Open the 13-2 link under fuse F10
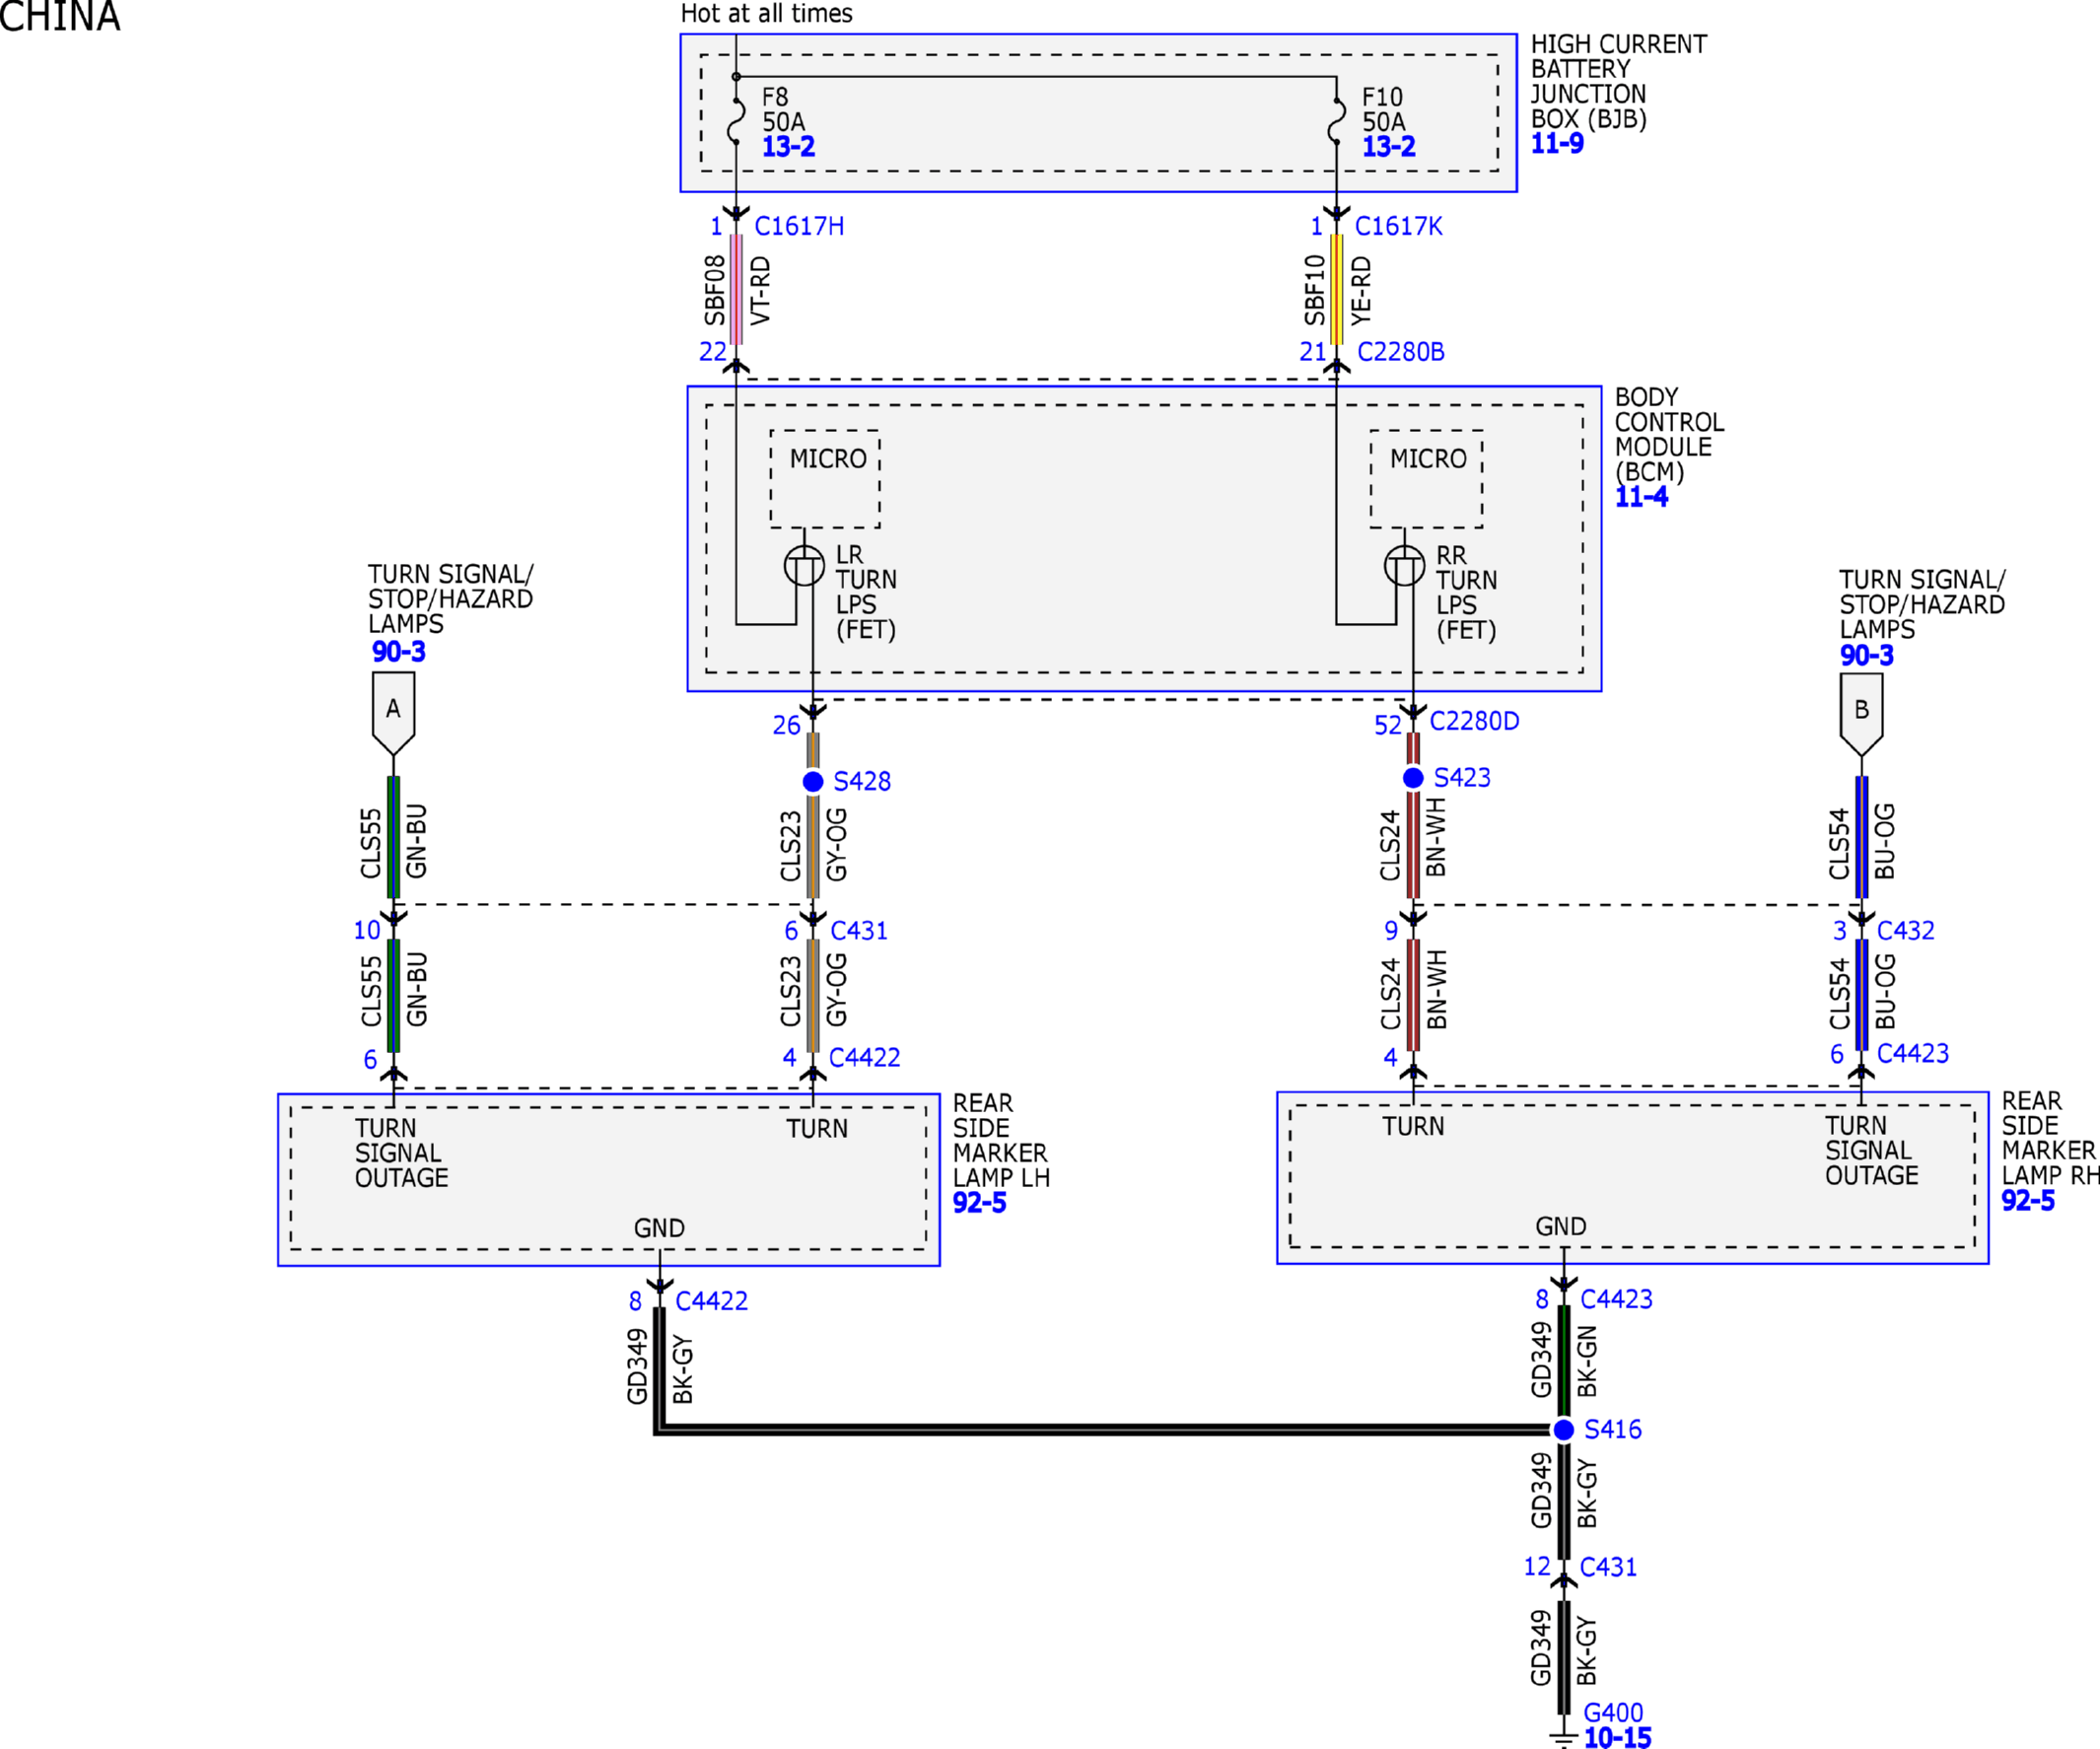The image size is (2100, 1749). tap(1388, 147)
